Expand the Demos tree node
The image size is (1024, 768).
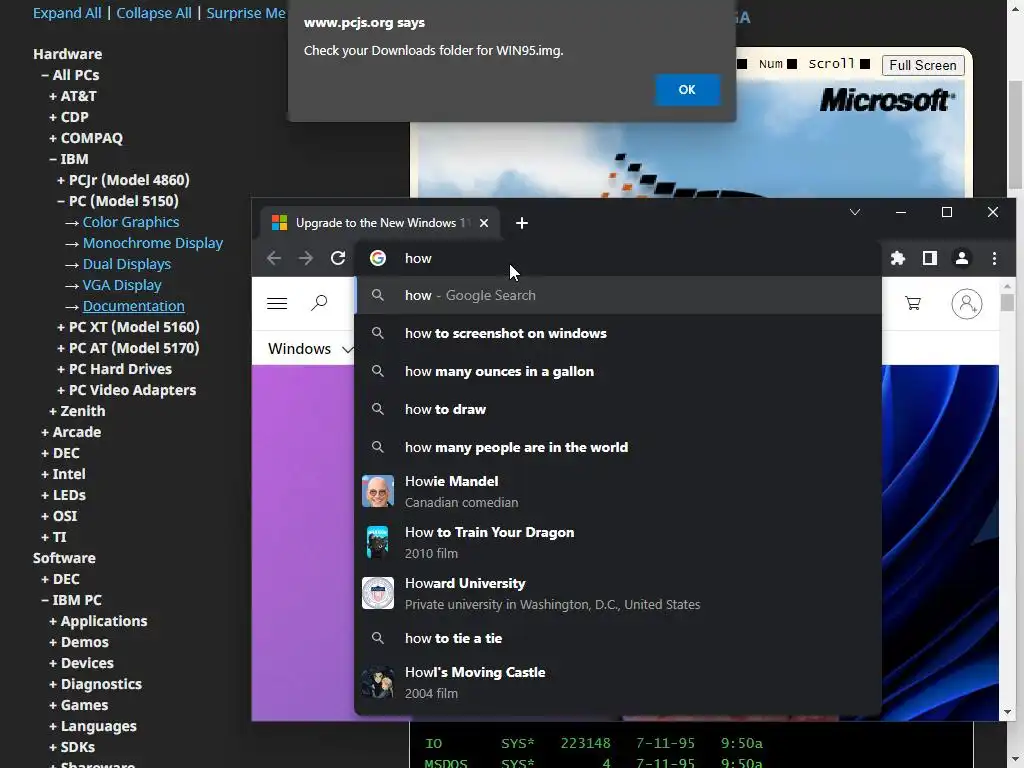(79, 642)
